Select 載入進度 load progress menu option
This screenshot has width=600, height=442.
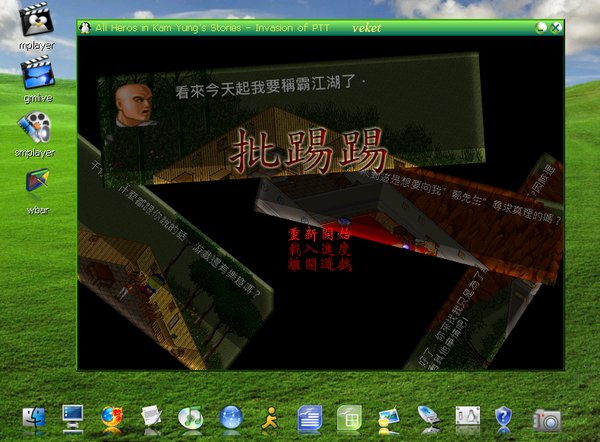[x=319, y=249]
